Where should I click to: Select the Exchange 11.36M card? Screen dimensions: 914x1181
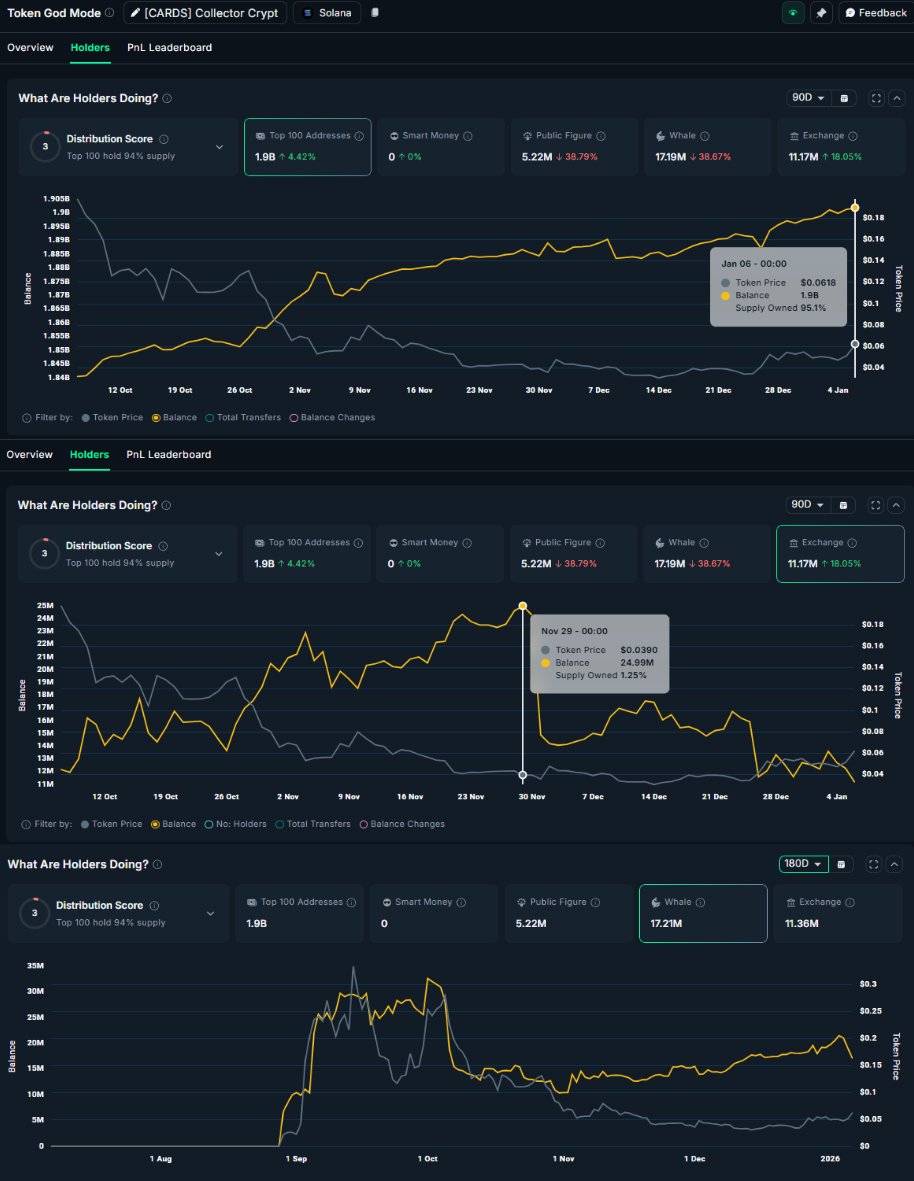[x=838, y=914]
